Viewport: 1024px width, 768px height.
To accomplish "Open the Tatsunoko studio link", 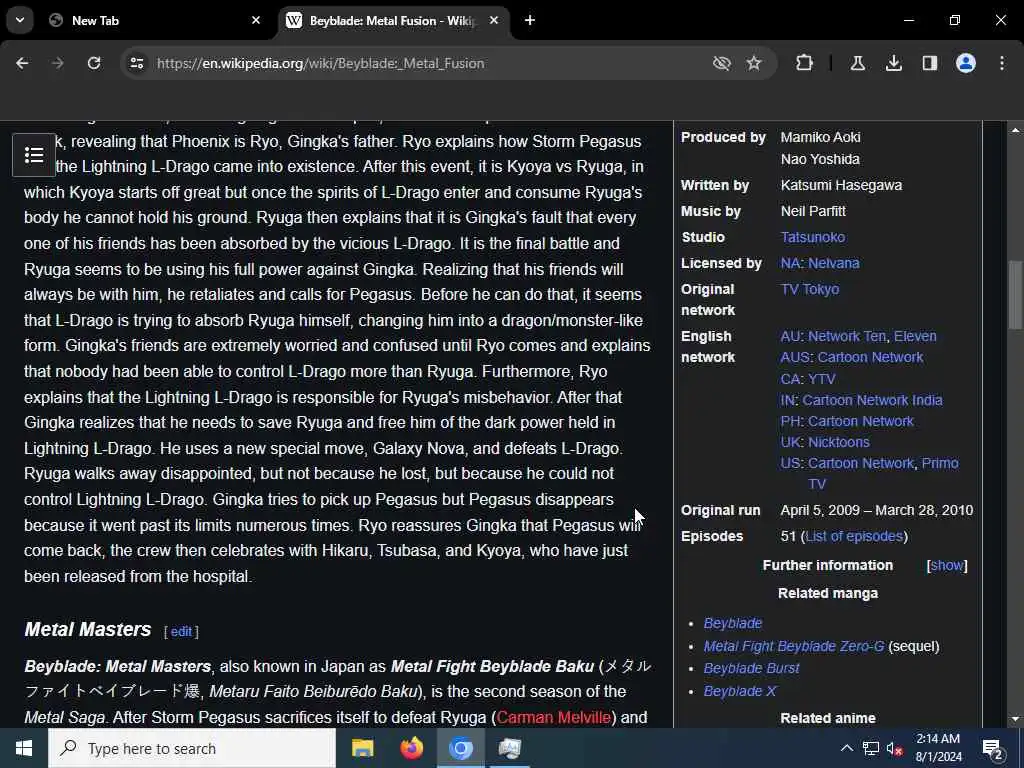I will (812, 237).
